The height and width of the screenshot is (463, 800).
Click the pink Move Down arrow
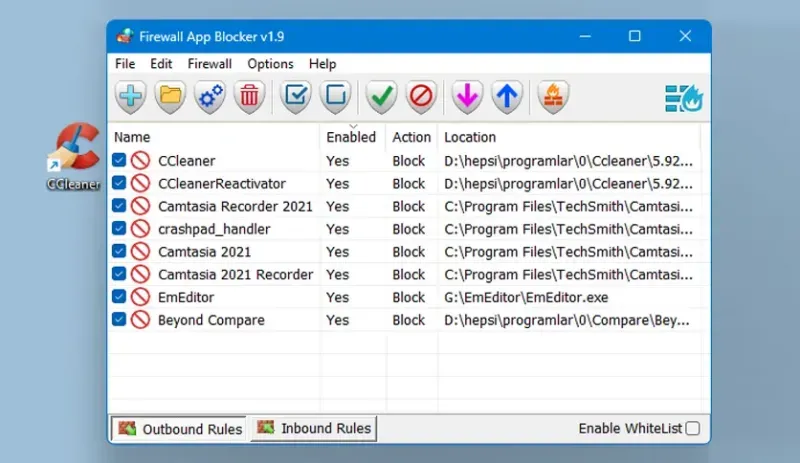point(467,96)
